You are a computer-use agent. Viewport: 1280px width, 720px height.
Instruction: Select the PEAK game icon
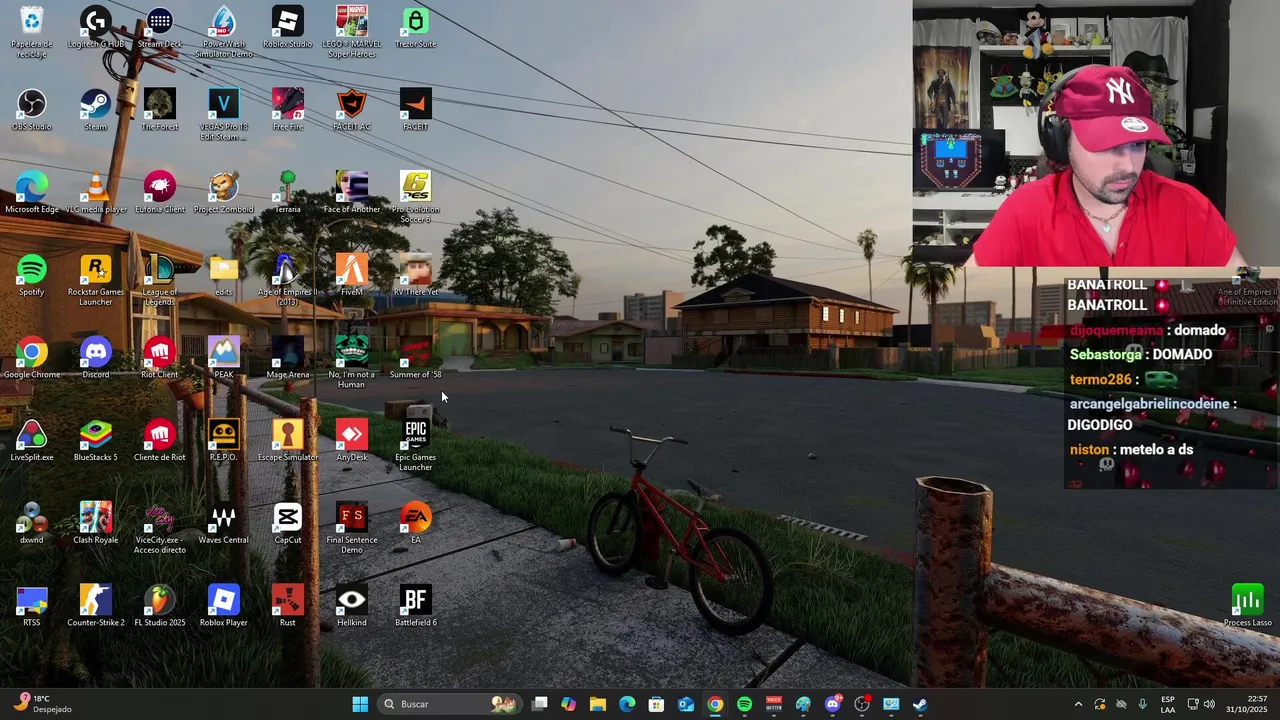point(224,358)
